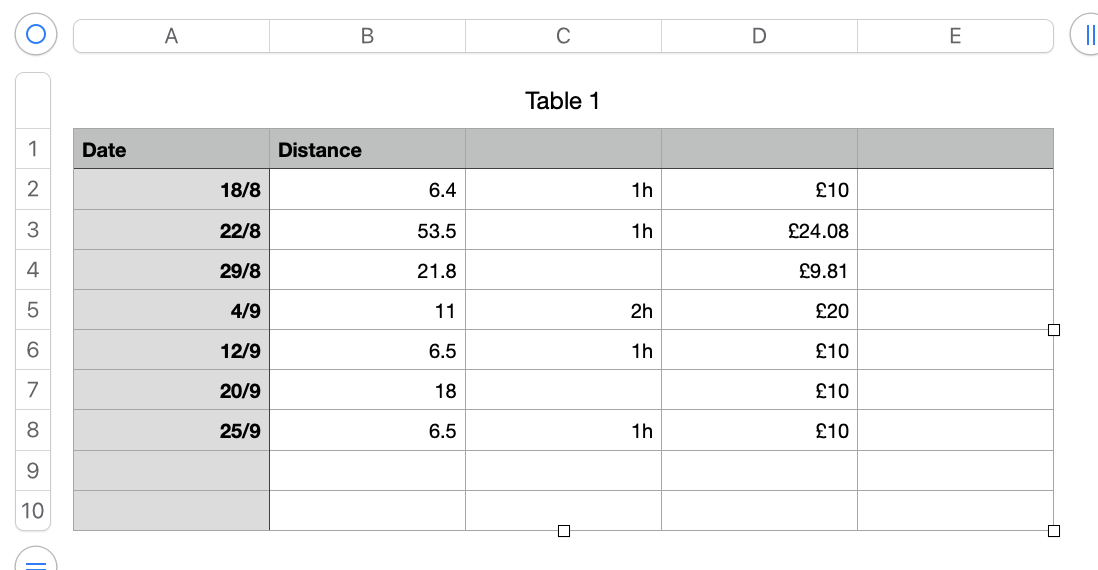1098x570 pixels.
Task: Select the 4/9 date cell
Action: click(x=171, y=311)
